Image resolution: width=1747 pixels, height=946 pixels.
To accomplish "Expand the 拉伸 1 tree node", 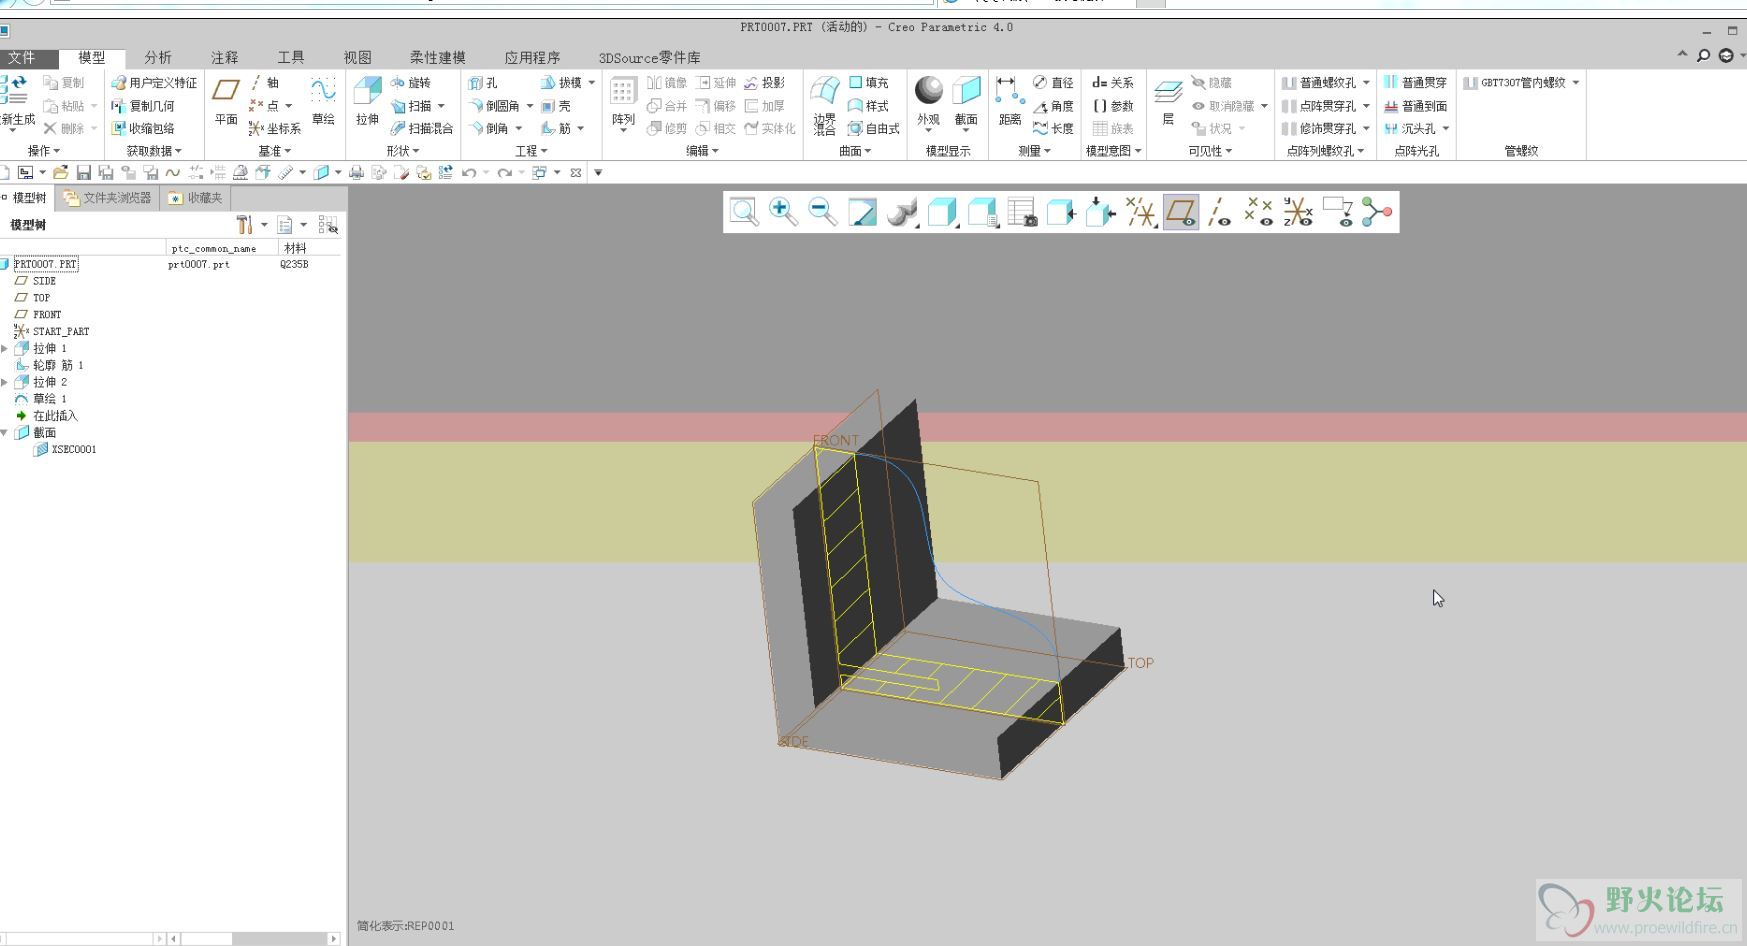I will pos(5,349).
